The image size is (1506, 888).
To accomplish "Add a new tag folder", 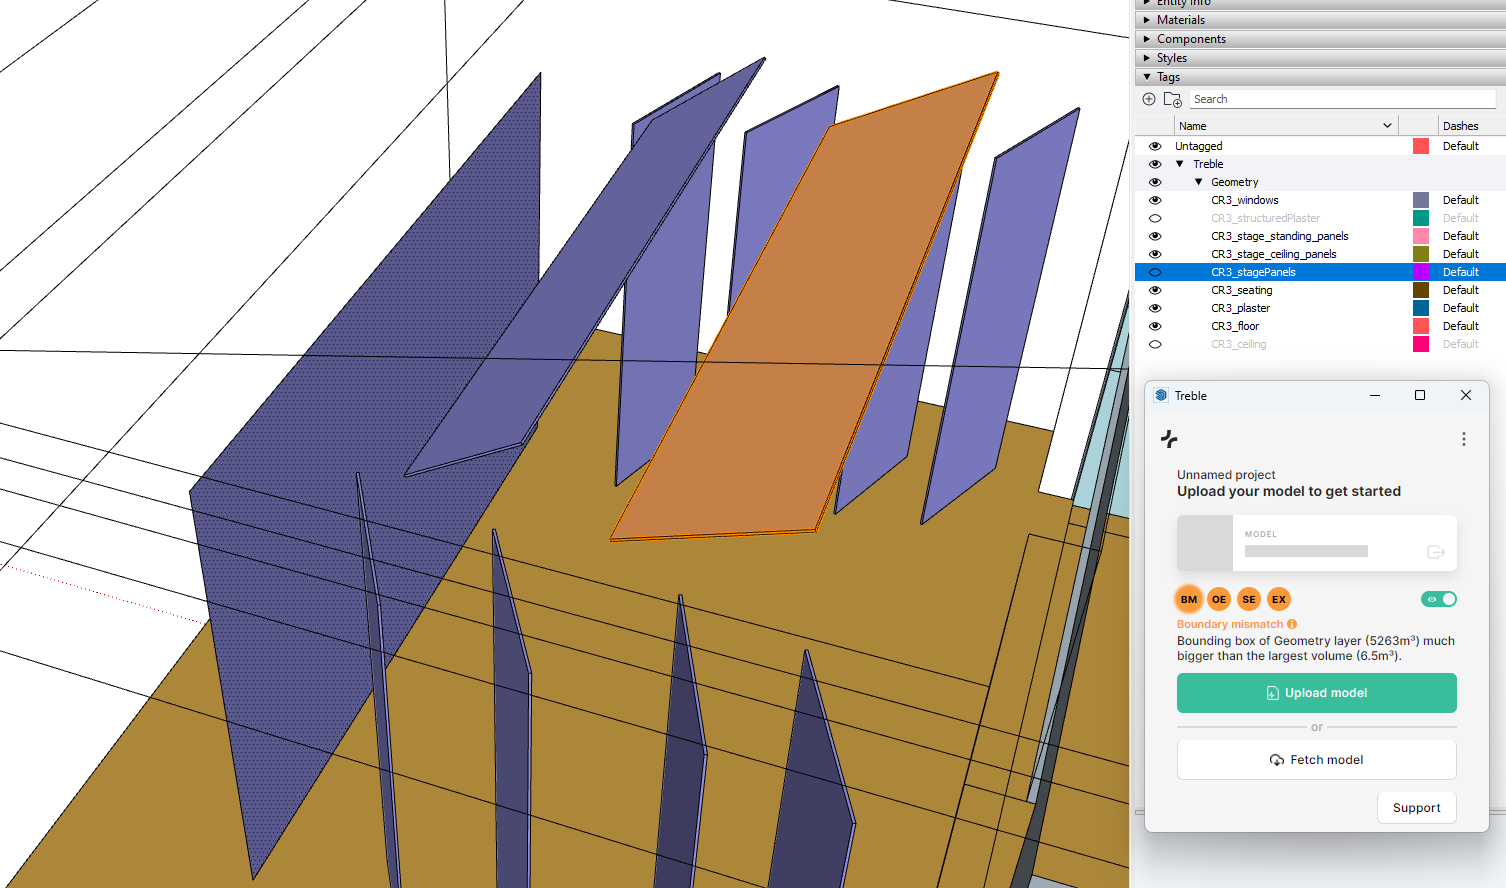I will [x=1173, y=99].
